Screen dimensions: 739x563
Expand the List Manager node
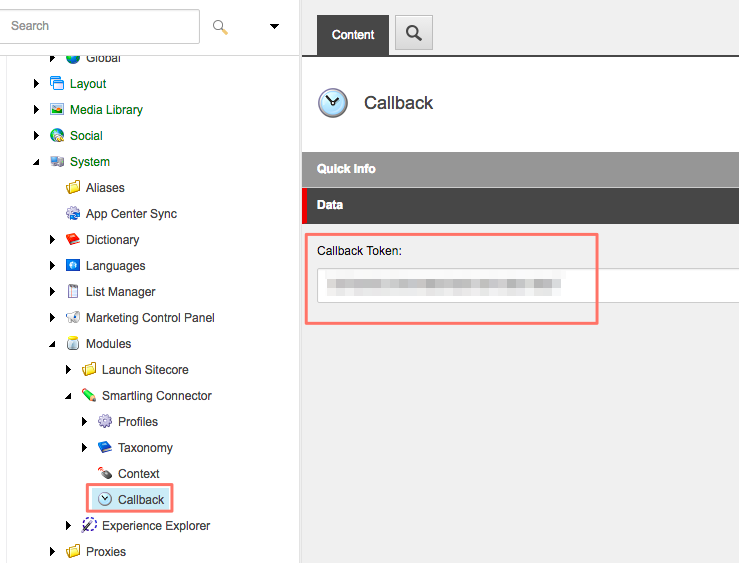[53, 292]
